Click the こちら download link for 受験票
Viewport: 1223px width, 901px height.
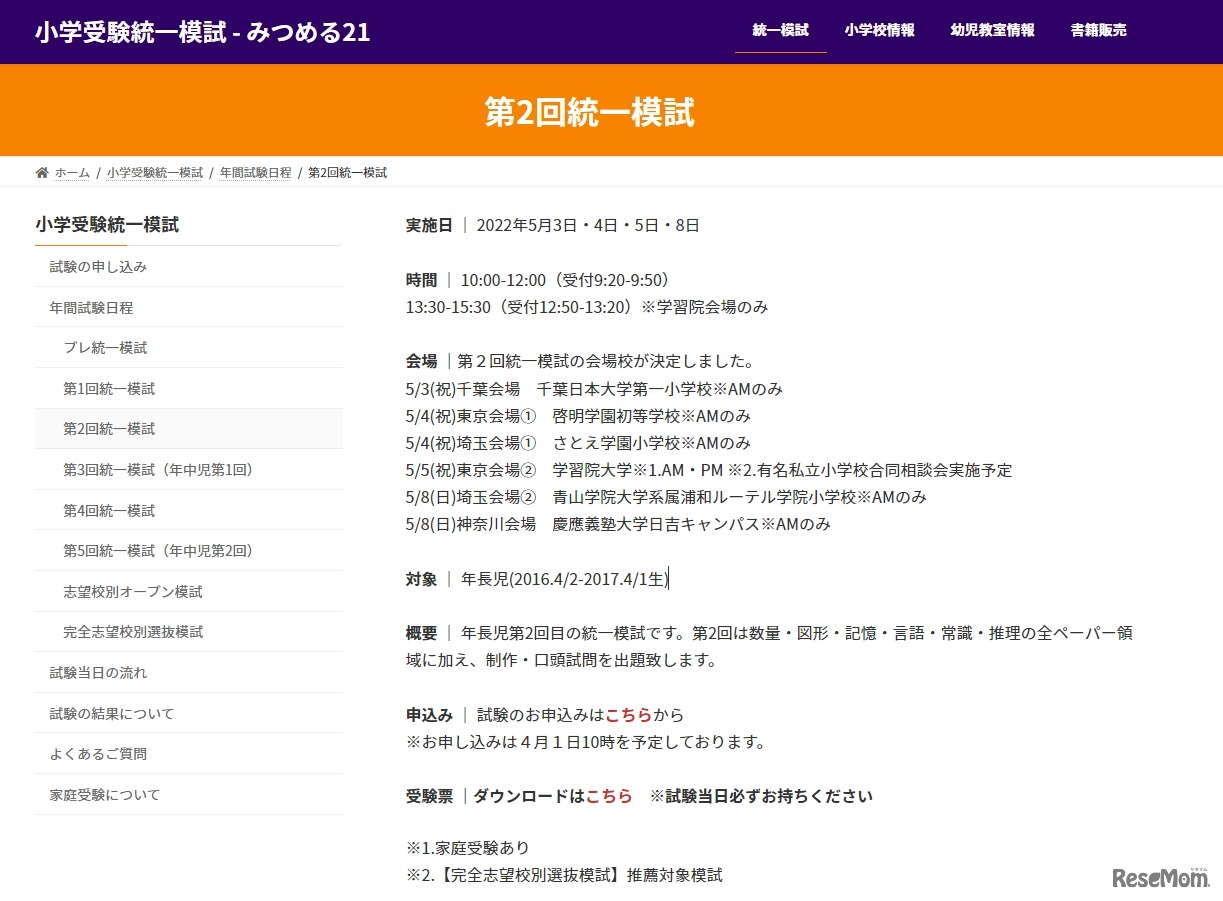point(609,796)
